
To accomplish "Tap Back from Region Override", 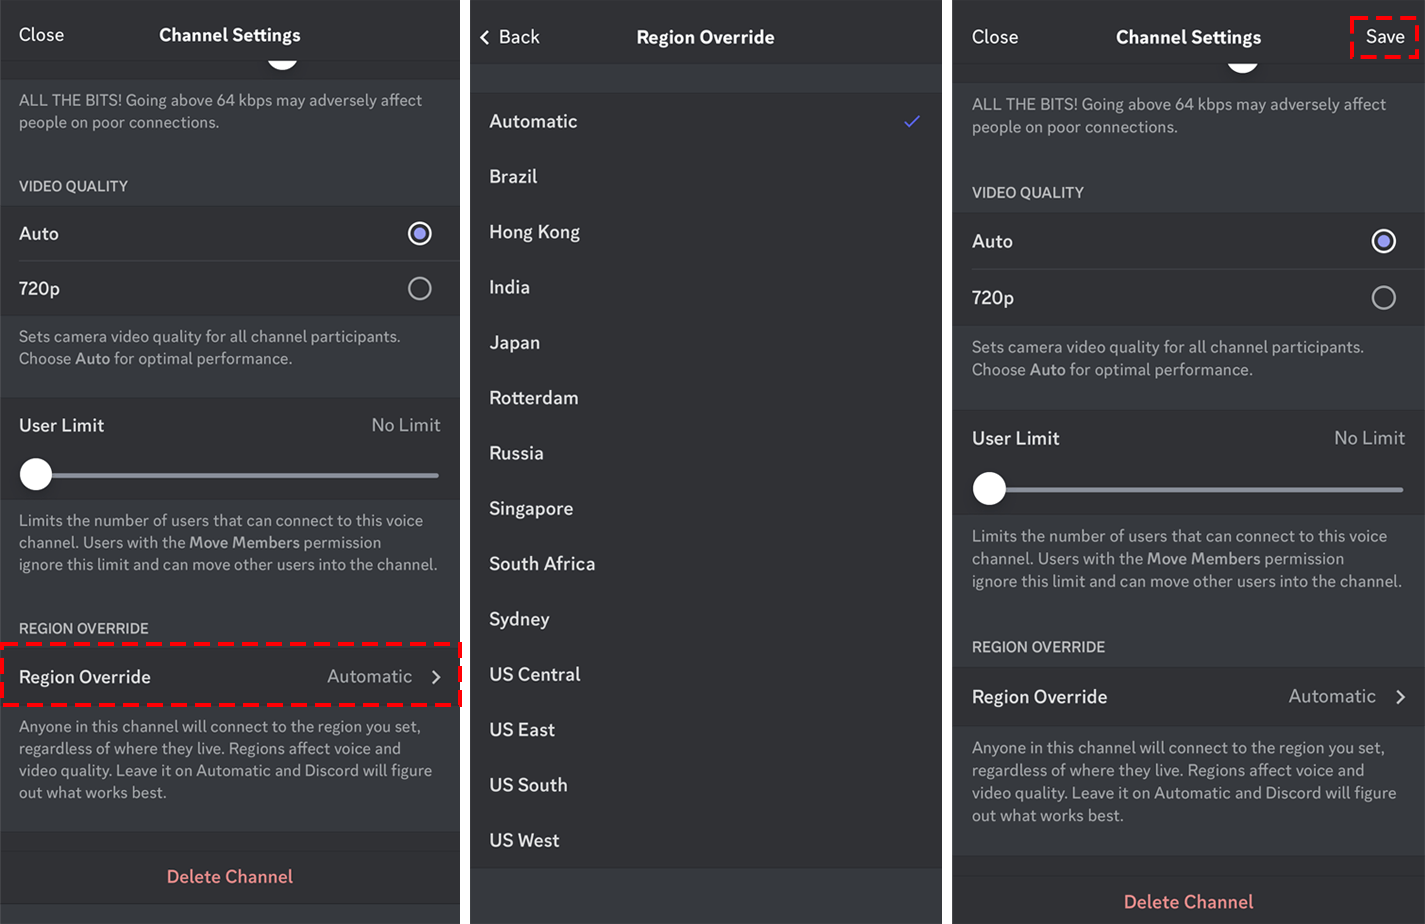I will pos(510,37).
